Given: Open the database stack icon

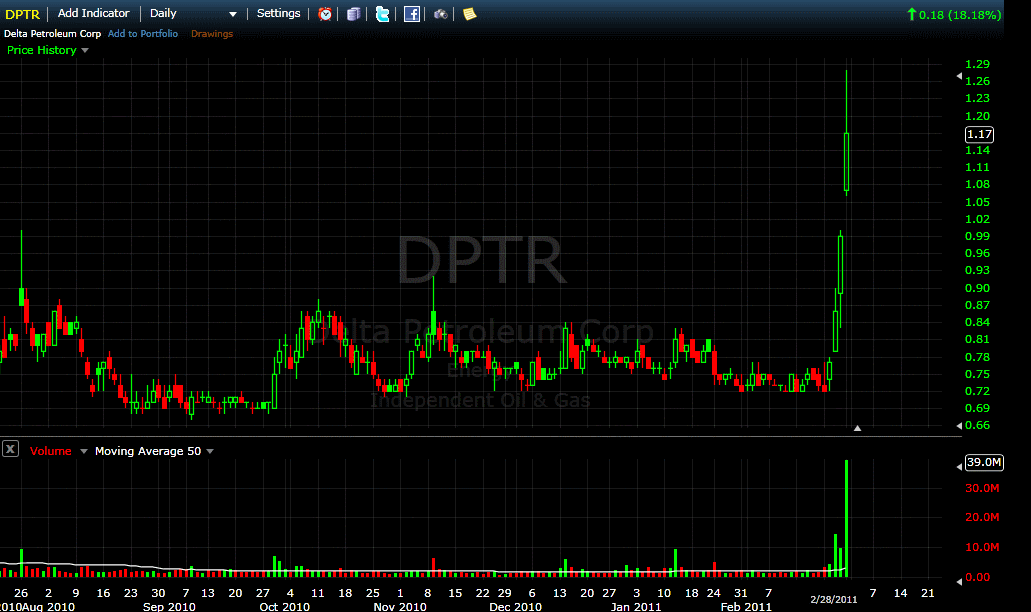Looking at the screenshot, I should pyautogui.click(x=354, y=14).
